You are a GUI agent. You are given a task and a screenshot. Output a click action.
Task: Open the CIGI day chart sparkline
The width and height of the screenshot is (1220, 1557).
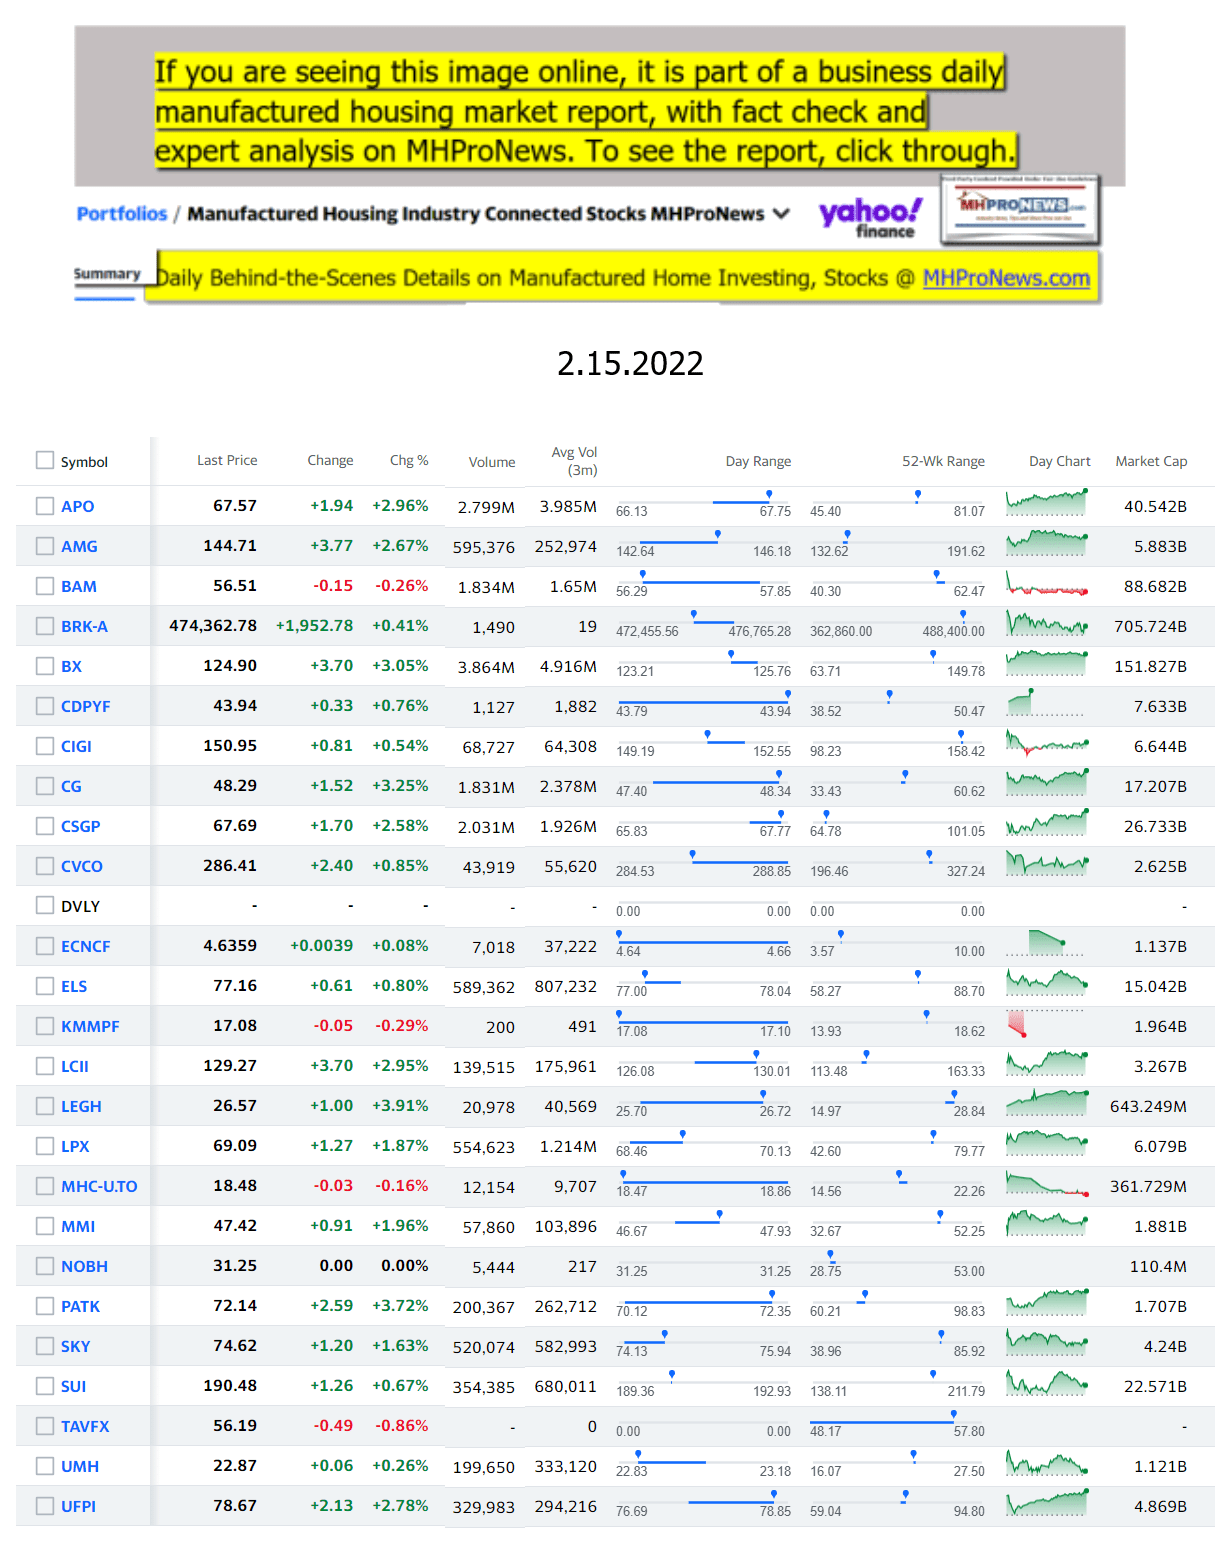1047,743
